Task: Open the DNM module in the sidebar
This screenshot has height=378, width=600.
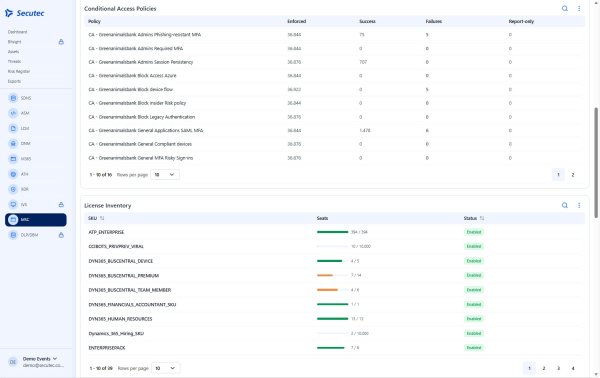Action: [x=20, y=143]
